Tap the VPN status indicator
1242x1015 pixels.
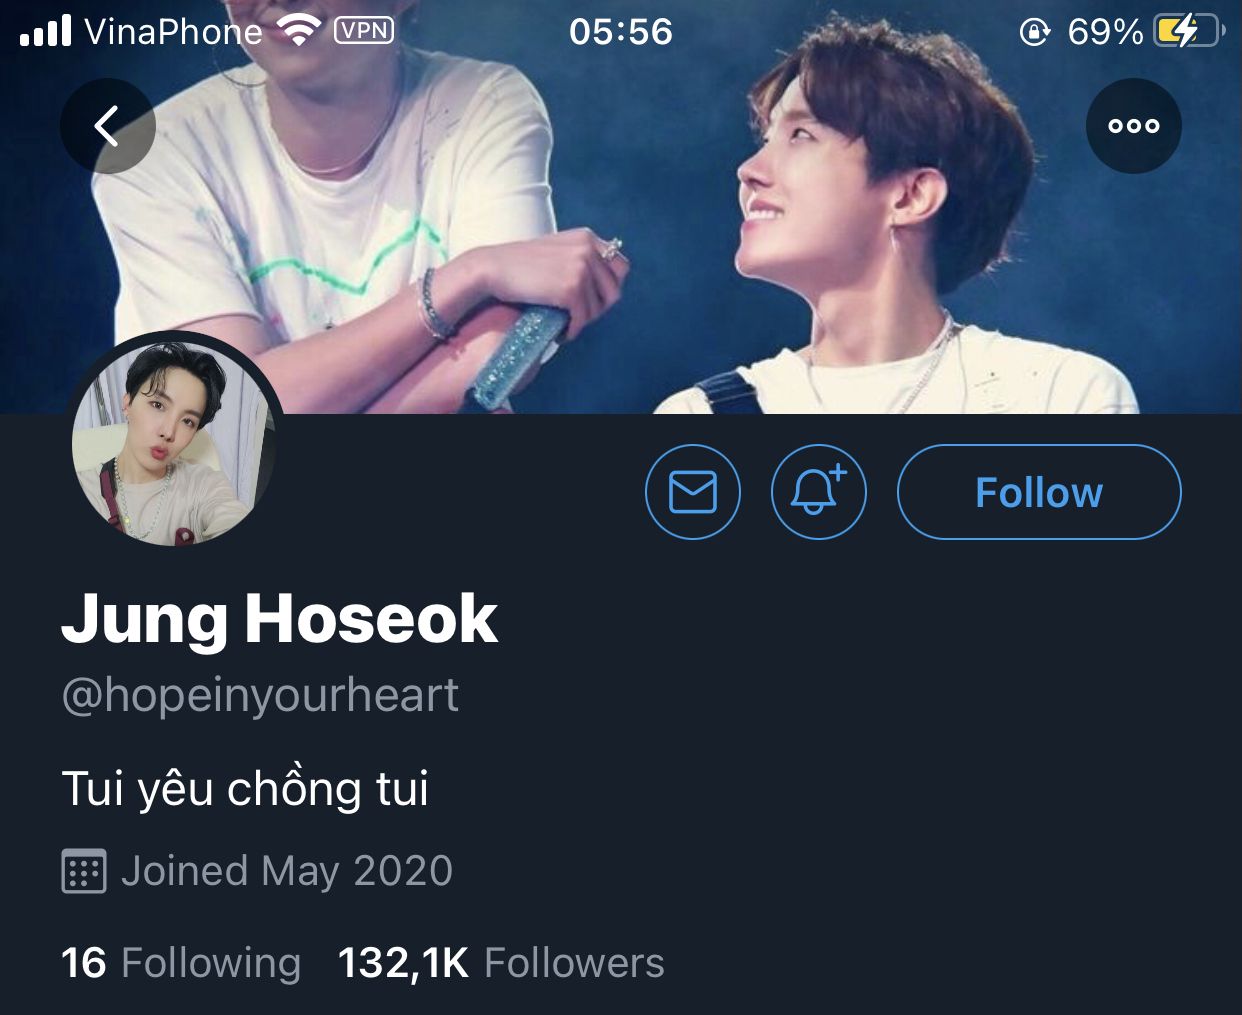[x=364, y=31]
